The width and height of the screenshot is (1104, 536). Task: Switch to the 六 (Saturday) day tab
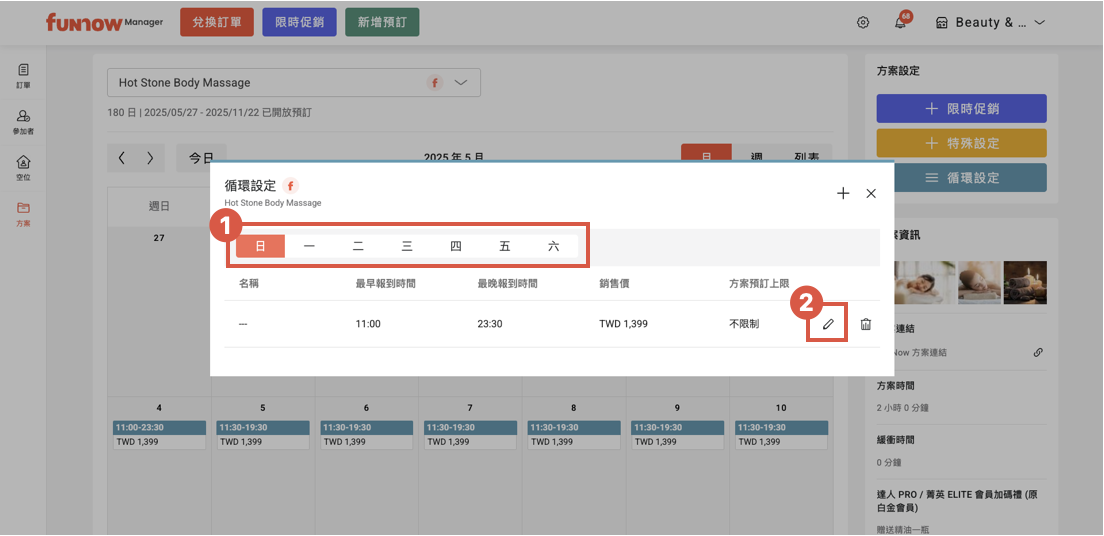(x=554, y=246)
